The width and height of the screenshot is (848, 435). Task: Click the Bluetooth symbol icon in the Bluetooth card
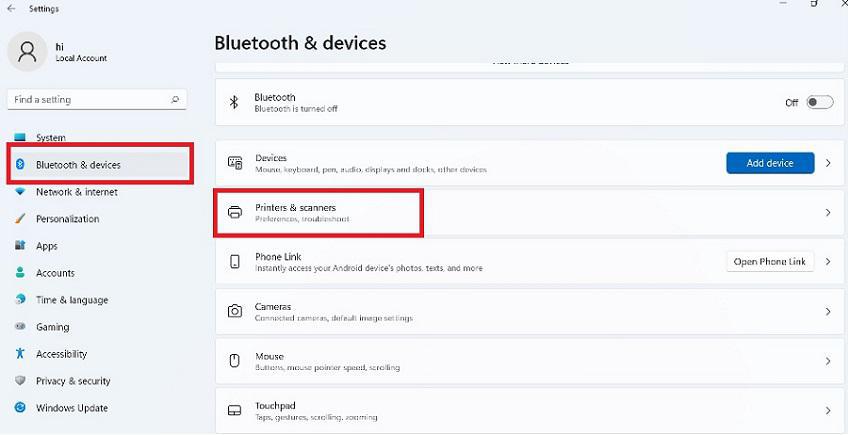coord(235,102)
